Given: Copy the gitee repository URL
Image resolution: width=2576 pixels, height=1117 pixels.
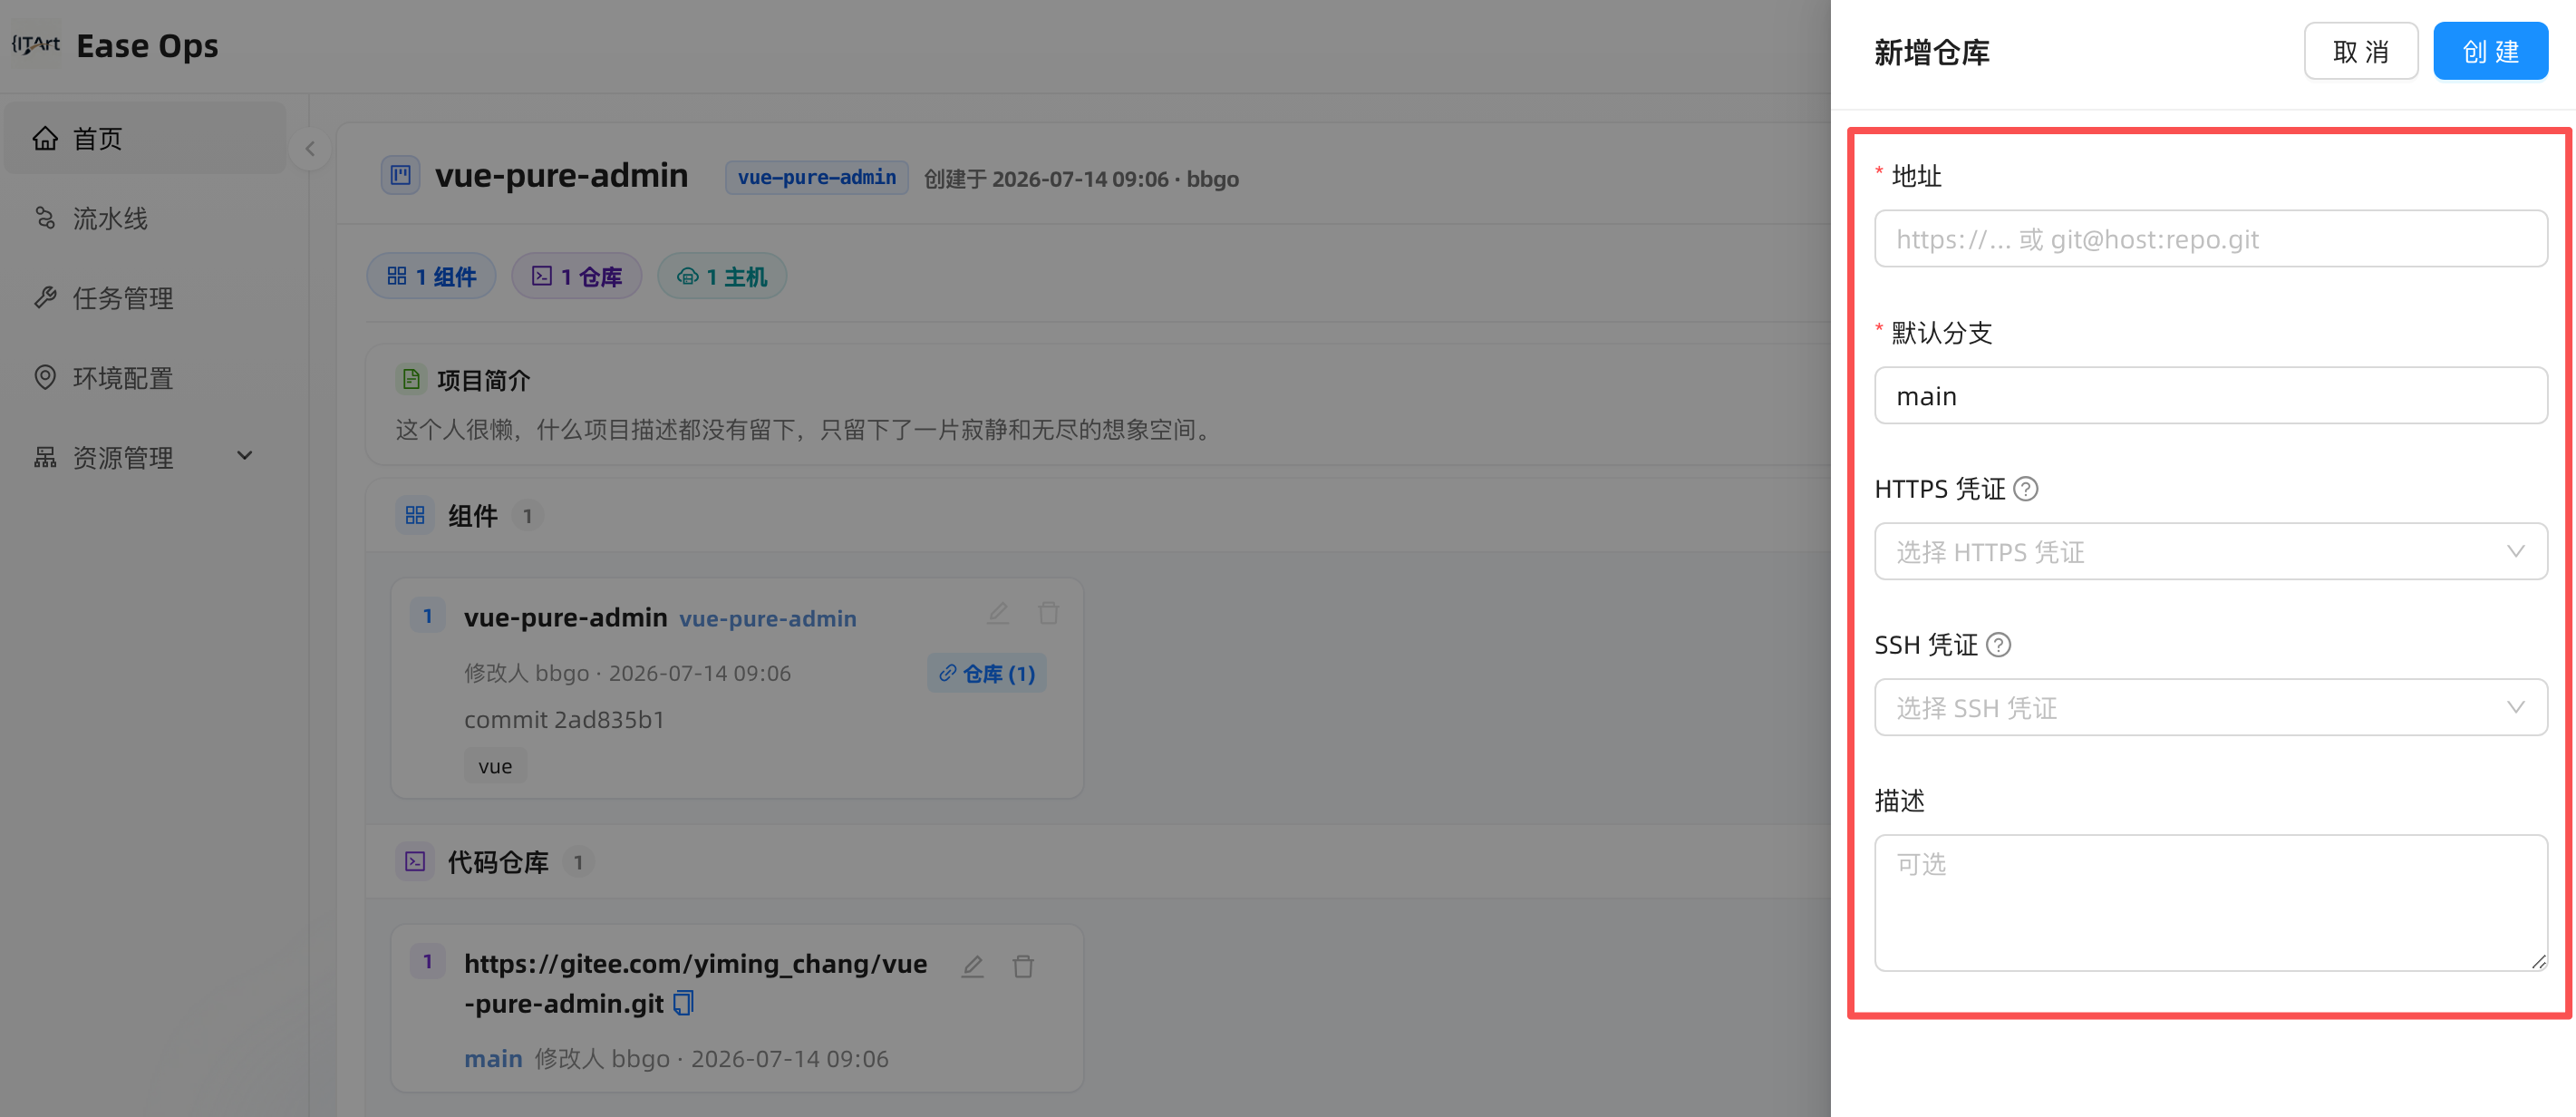Looking at the screenshot, I should 684,1002.
